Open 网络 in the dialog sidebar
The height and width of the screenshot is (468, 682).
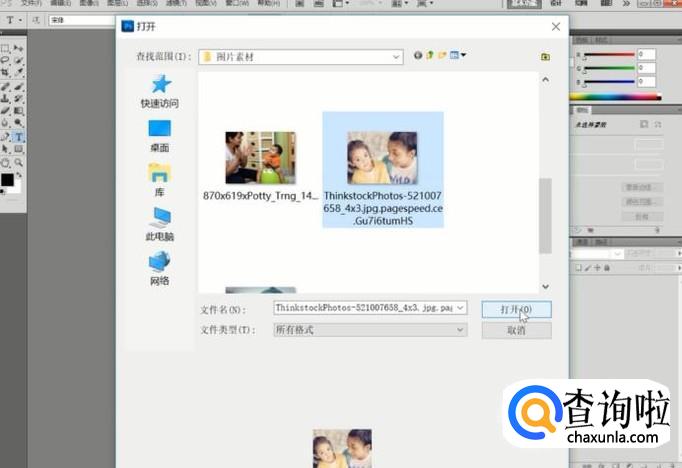160,269
